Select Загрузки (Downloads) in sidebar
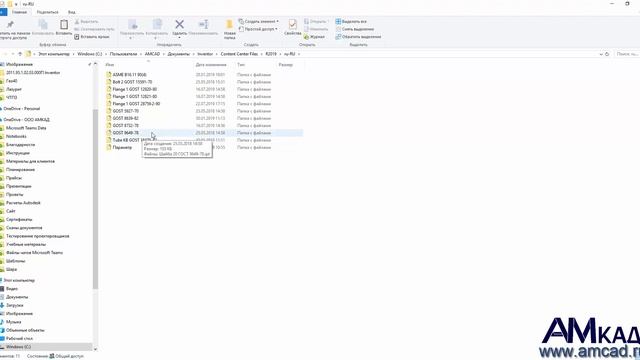 point(15,305)
